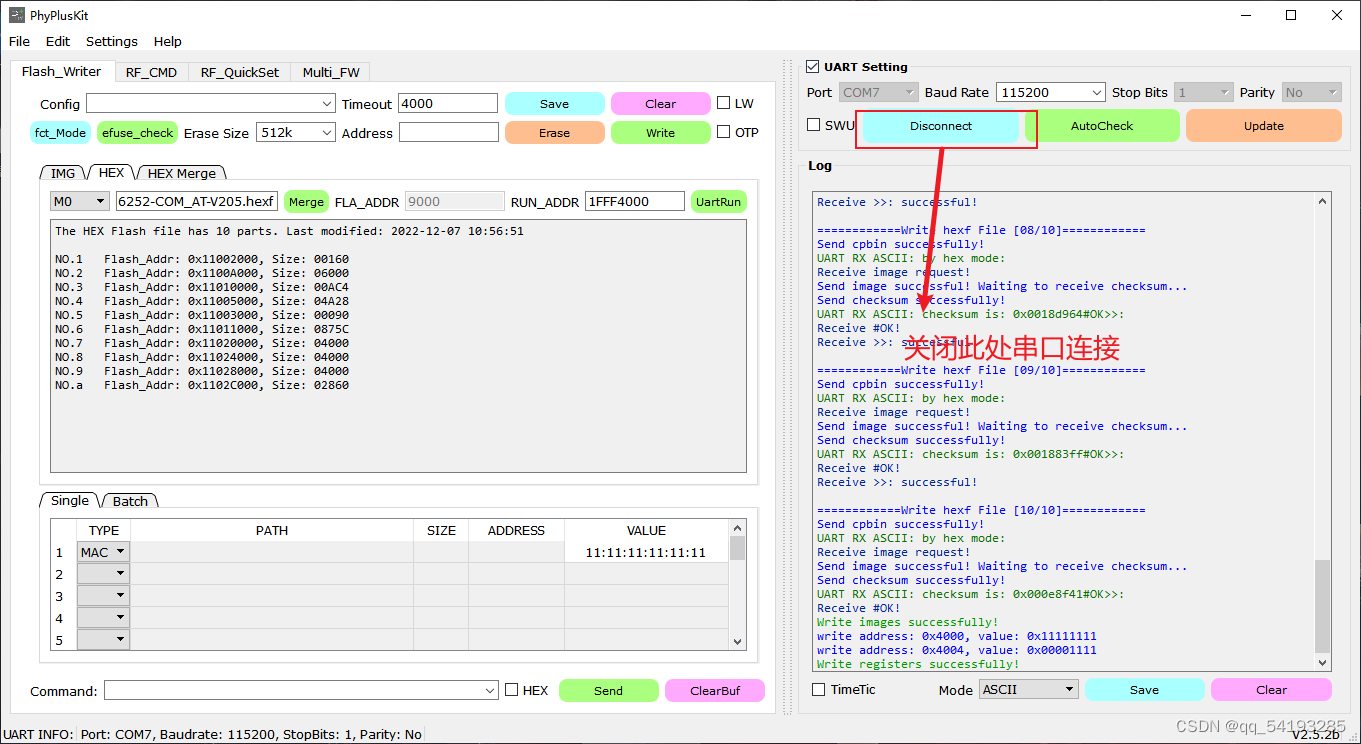Screen dimensions: 1361x744
Task: Click the Log scrollbar down arrow
Action: 1324,662
